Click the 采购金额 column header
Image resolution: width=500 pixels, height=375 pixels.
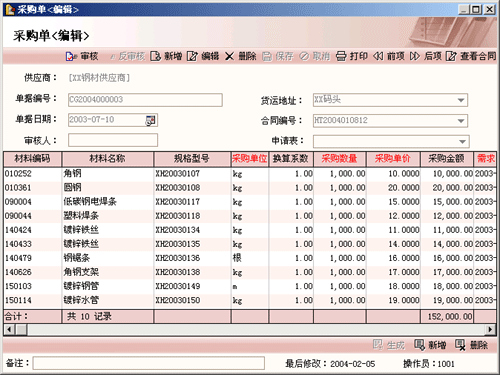447,159
